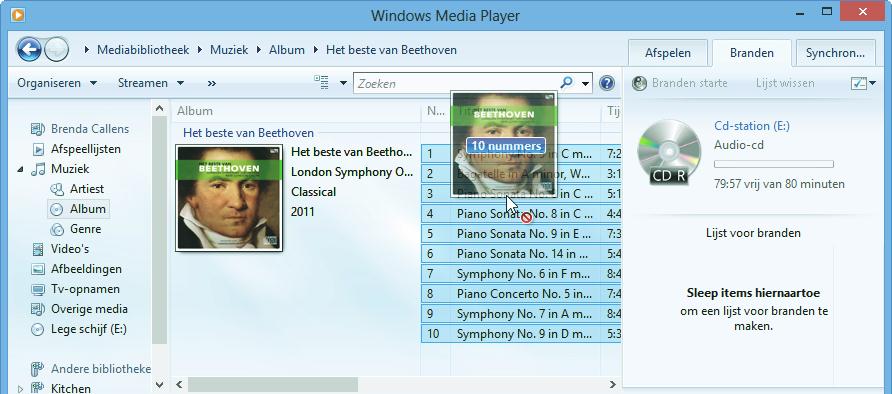Click the magnifier search icon
This screenshot has height=394, width=892.
566,83
